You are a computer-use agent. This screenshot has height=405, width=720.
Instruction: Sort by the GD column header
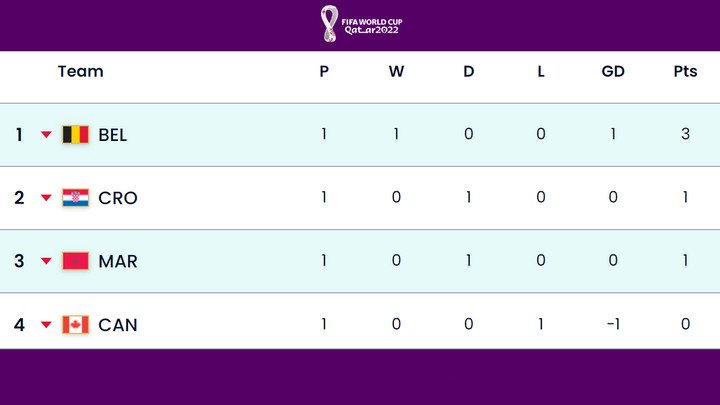coord(613,72)
